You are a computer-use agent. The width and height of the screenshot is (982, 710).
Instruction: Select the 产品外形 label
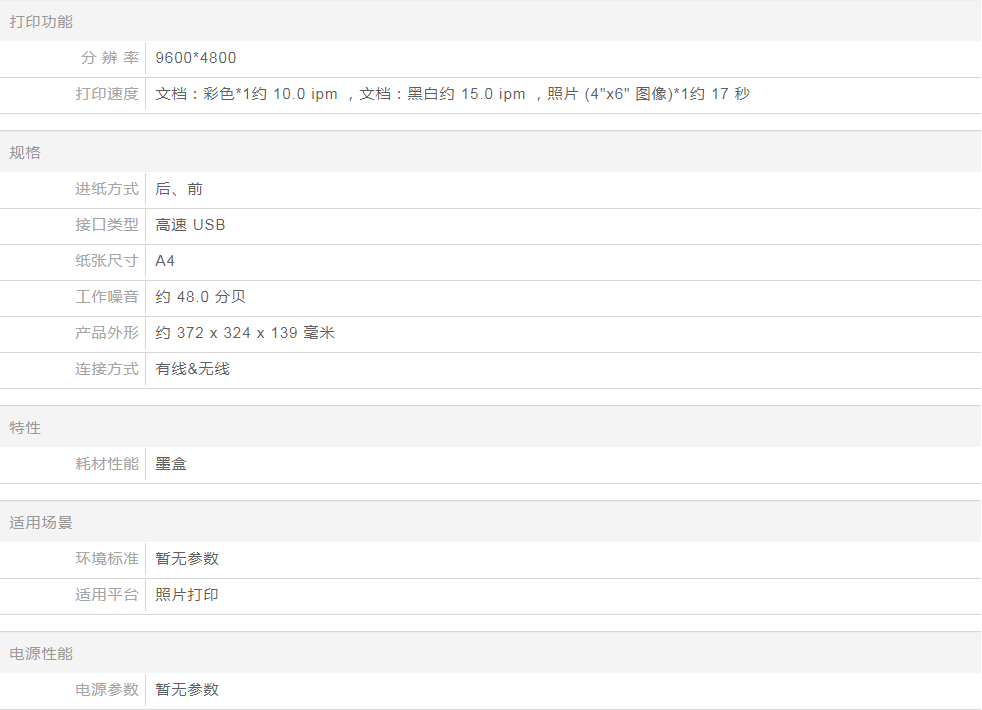pyautogui.click(x=107, y=333)
